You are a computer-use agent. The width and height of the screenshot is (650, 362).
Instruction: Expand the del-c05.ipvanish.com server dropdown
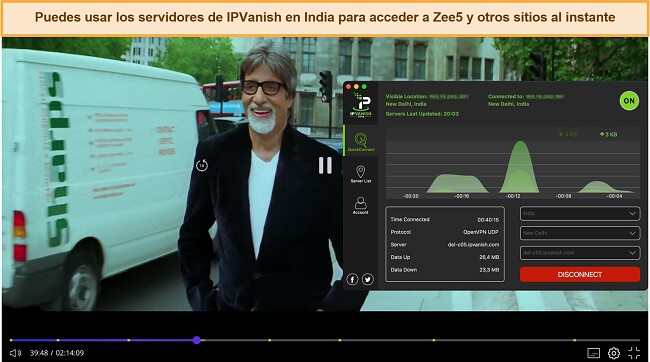pyautogui.click(x=580, y=253)
